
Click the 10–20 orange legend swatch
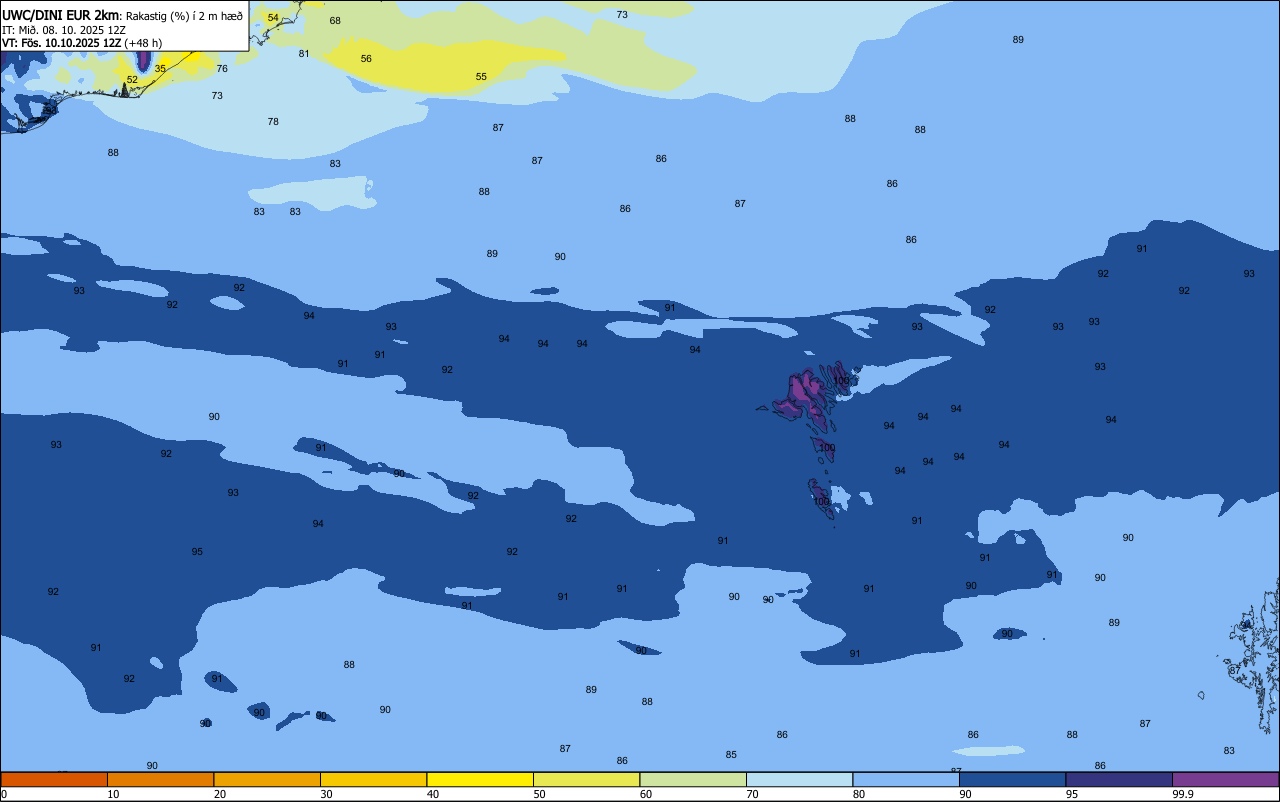(160, 779)
